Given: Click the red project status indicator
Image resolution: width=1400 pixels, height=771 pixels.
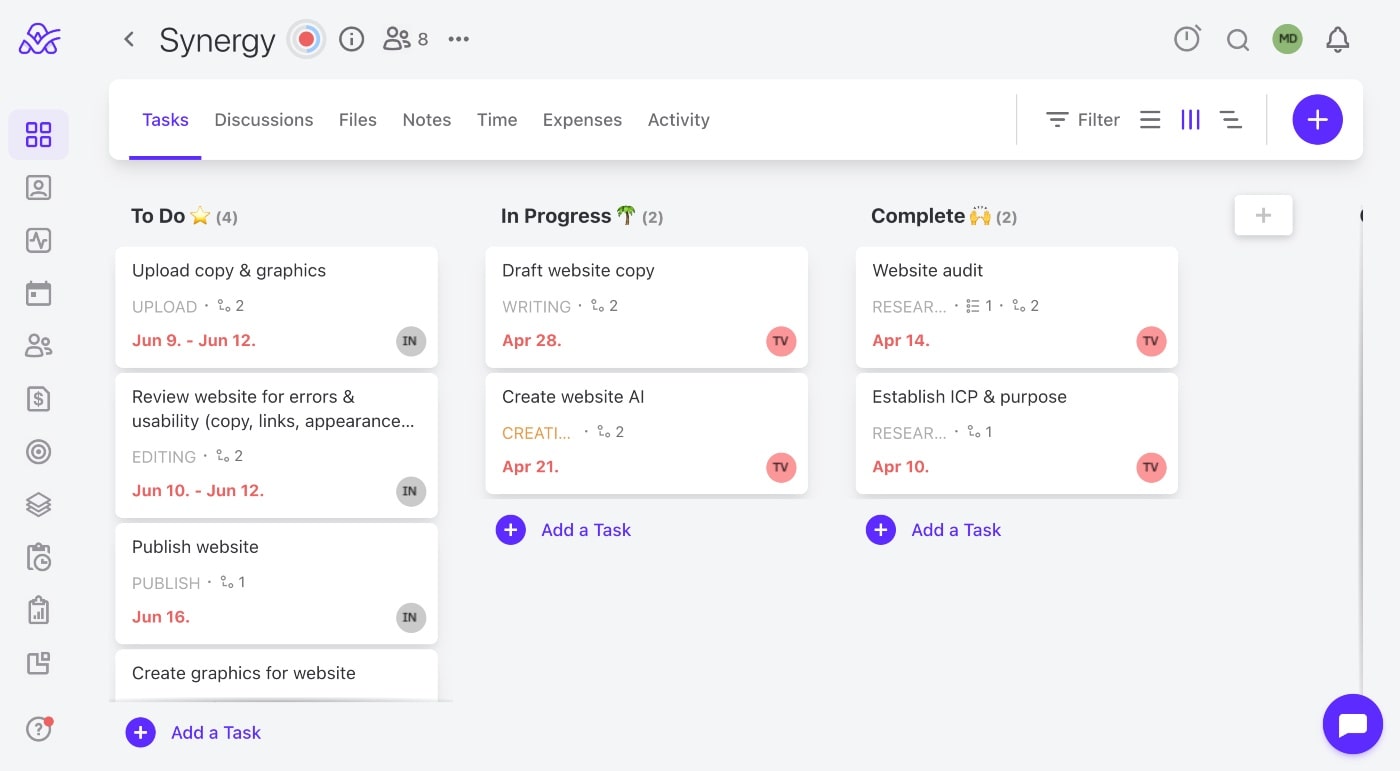Looking at the screenshot, I should (307, 40).
